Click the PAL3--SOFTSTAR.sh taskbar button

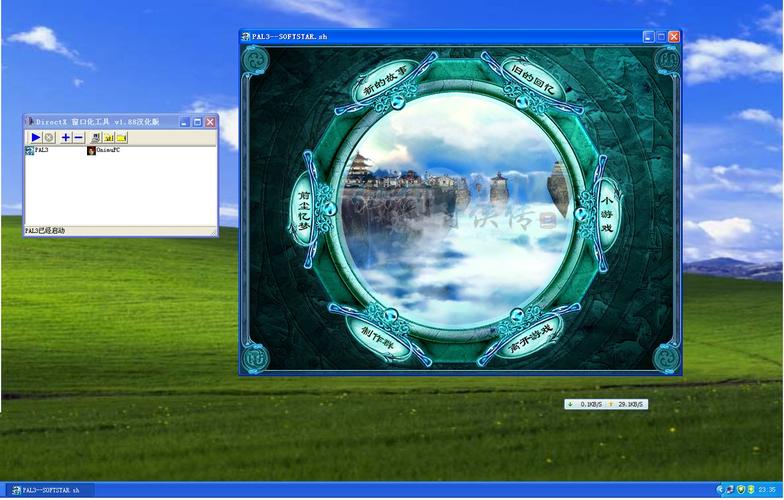click(48, 491)
